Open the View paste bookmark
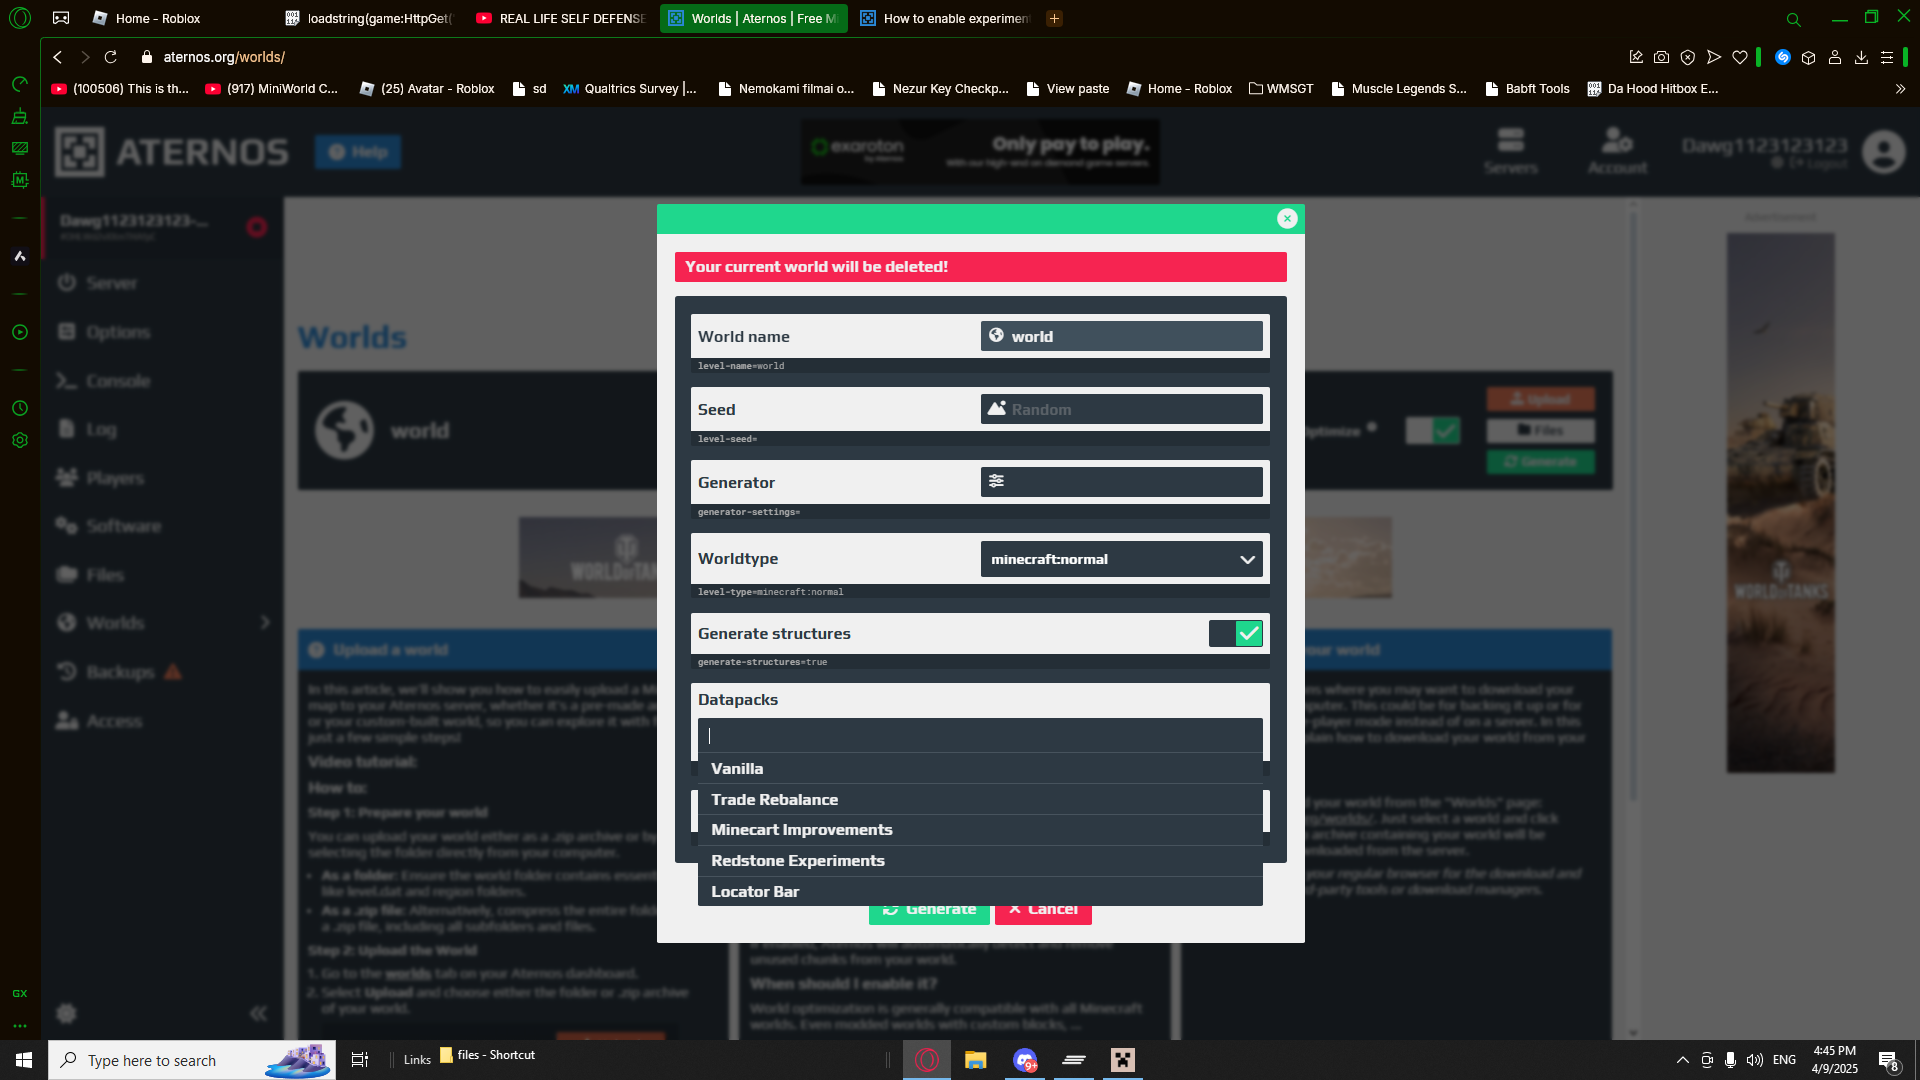The width and height of the screenshot is (1920, 1080). point(1067,89)
